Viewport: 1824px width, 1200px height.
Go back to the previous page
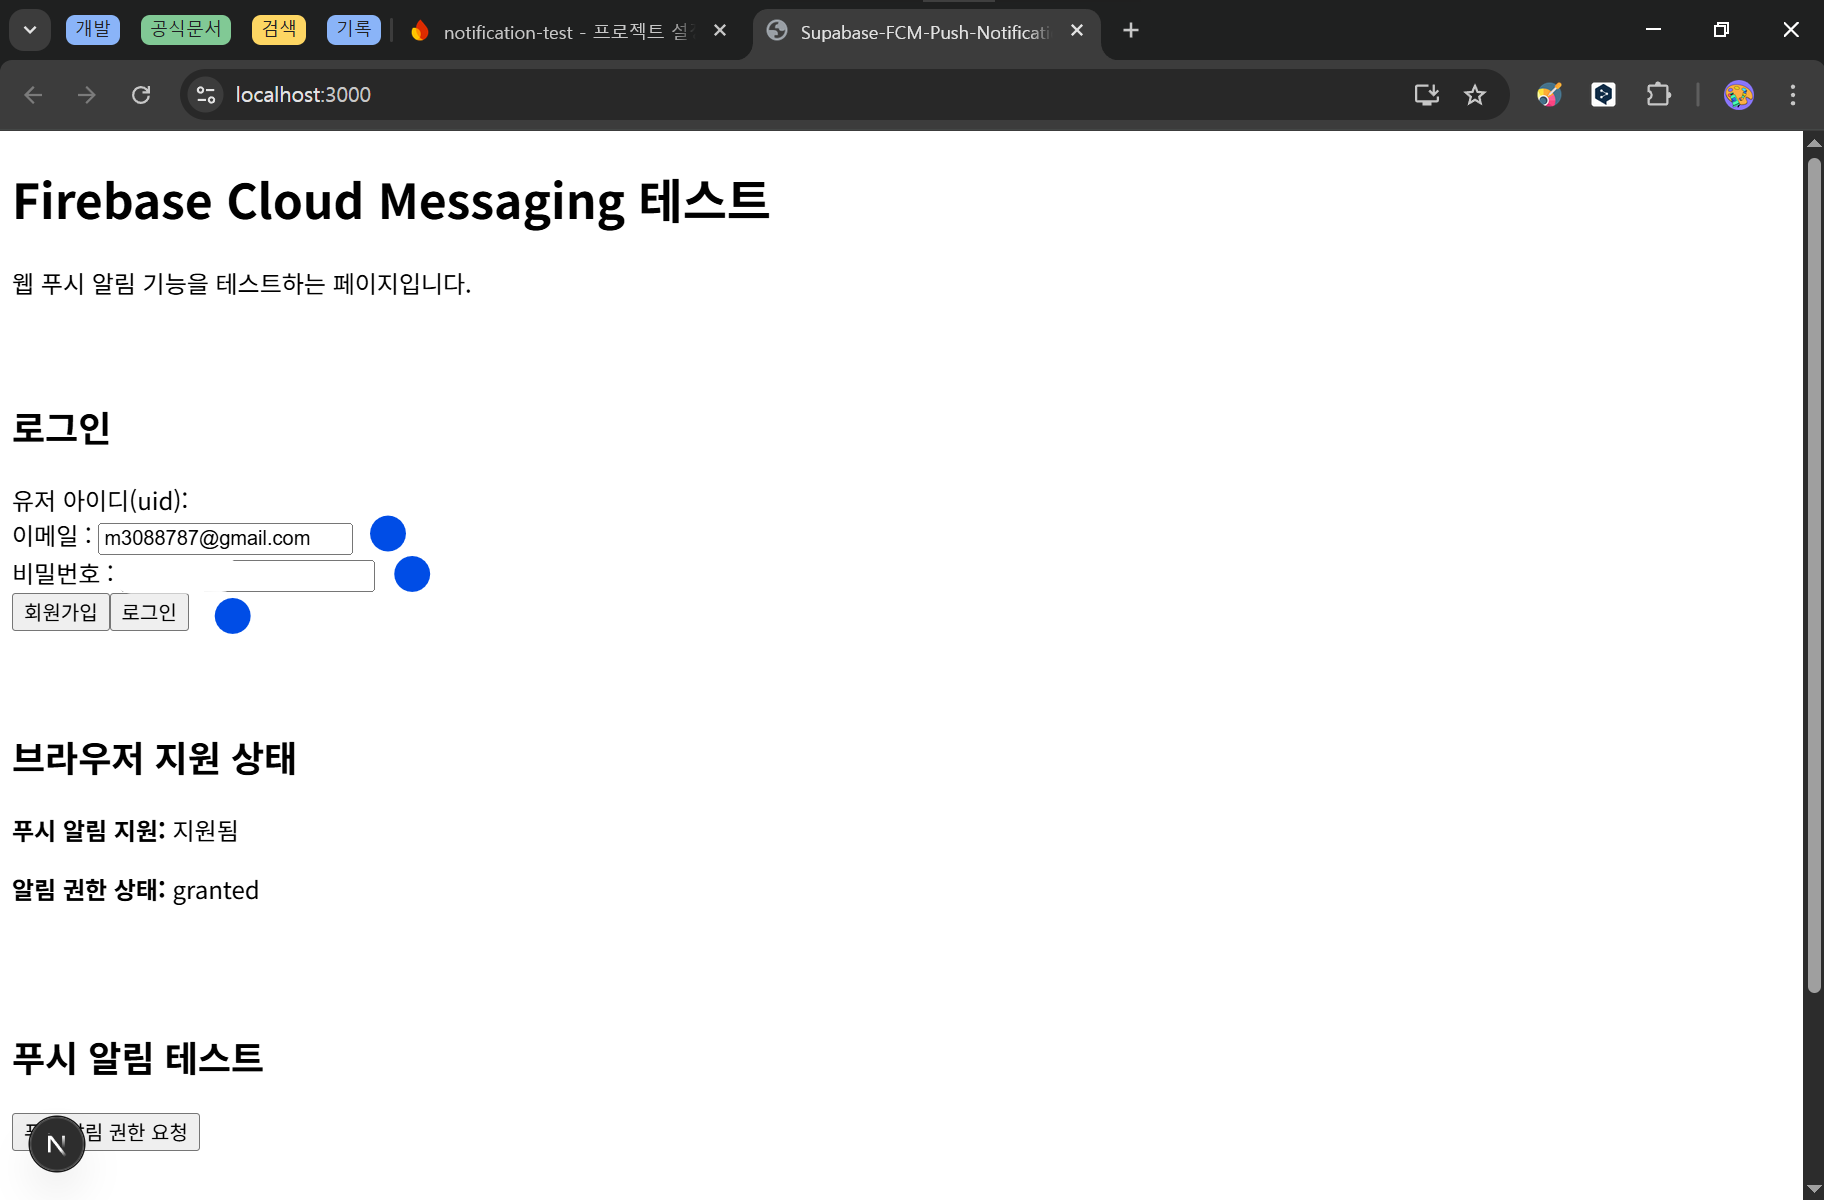33,94
